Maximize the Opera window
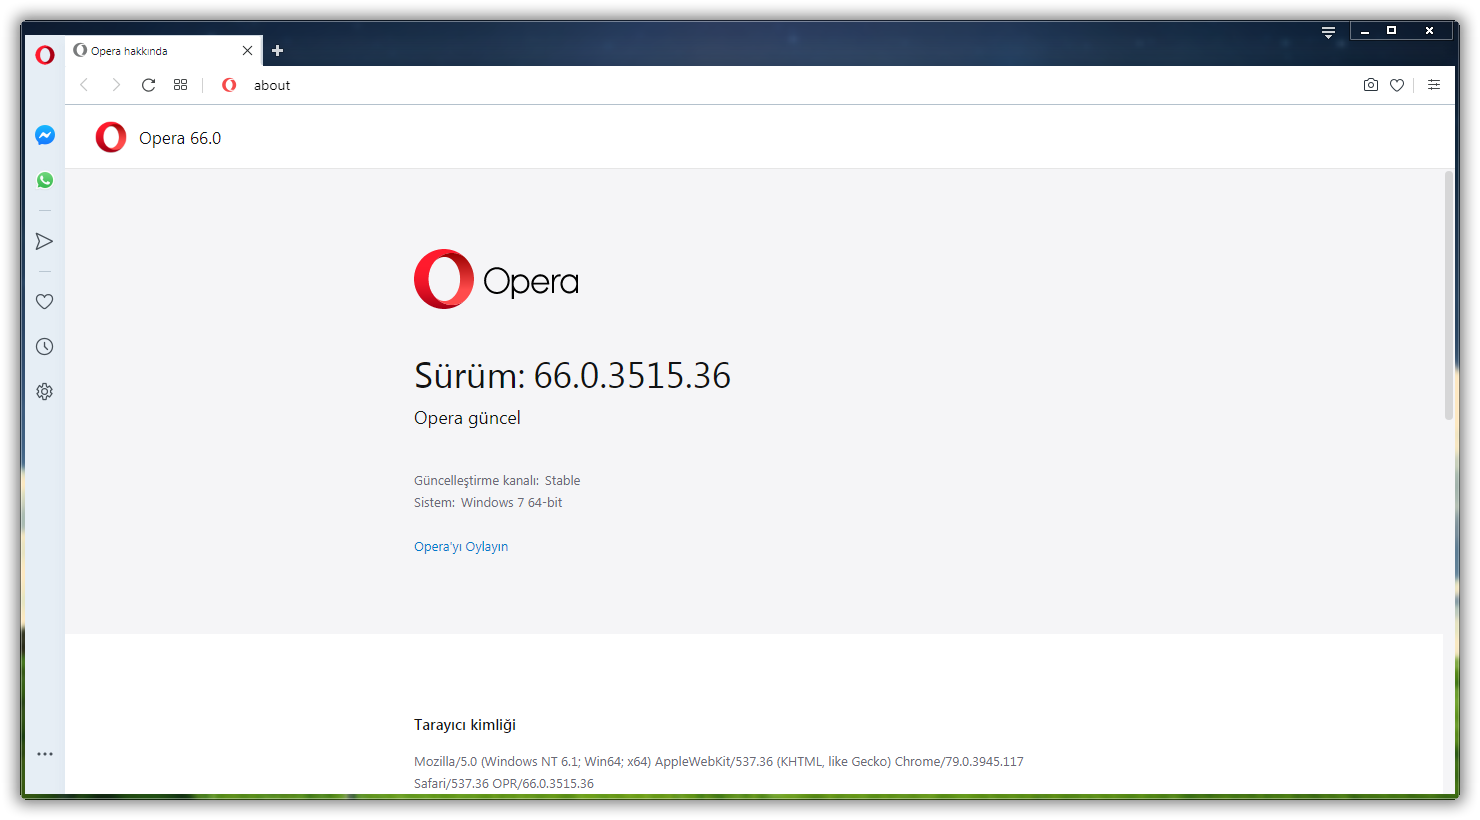The image size is (1480, 820). [1391, 31]
